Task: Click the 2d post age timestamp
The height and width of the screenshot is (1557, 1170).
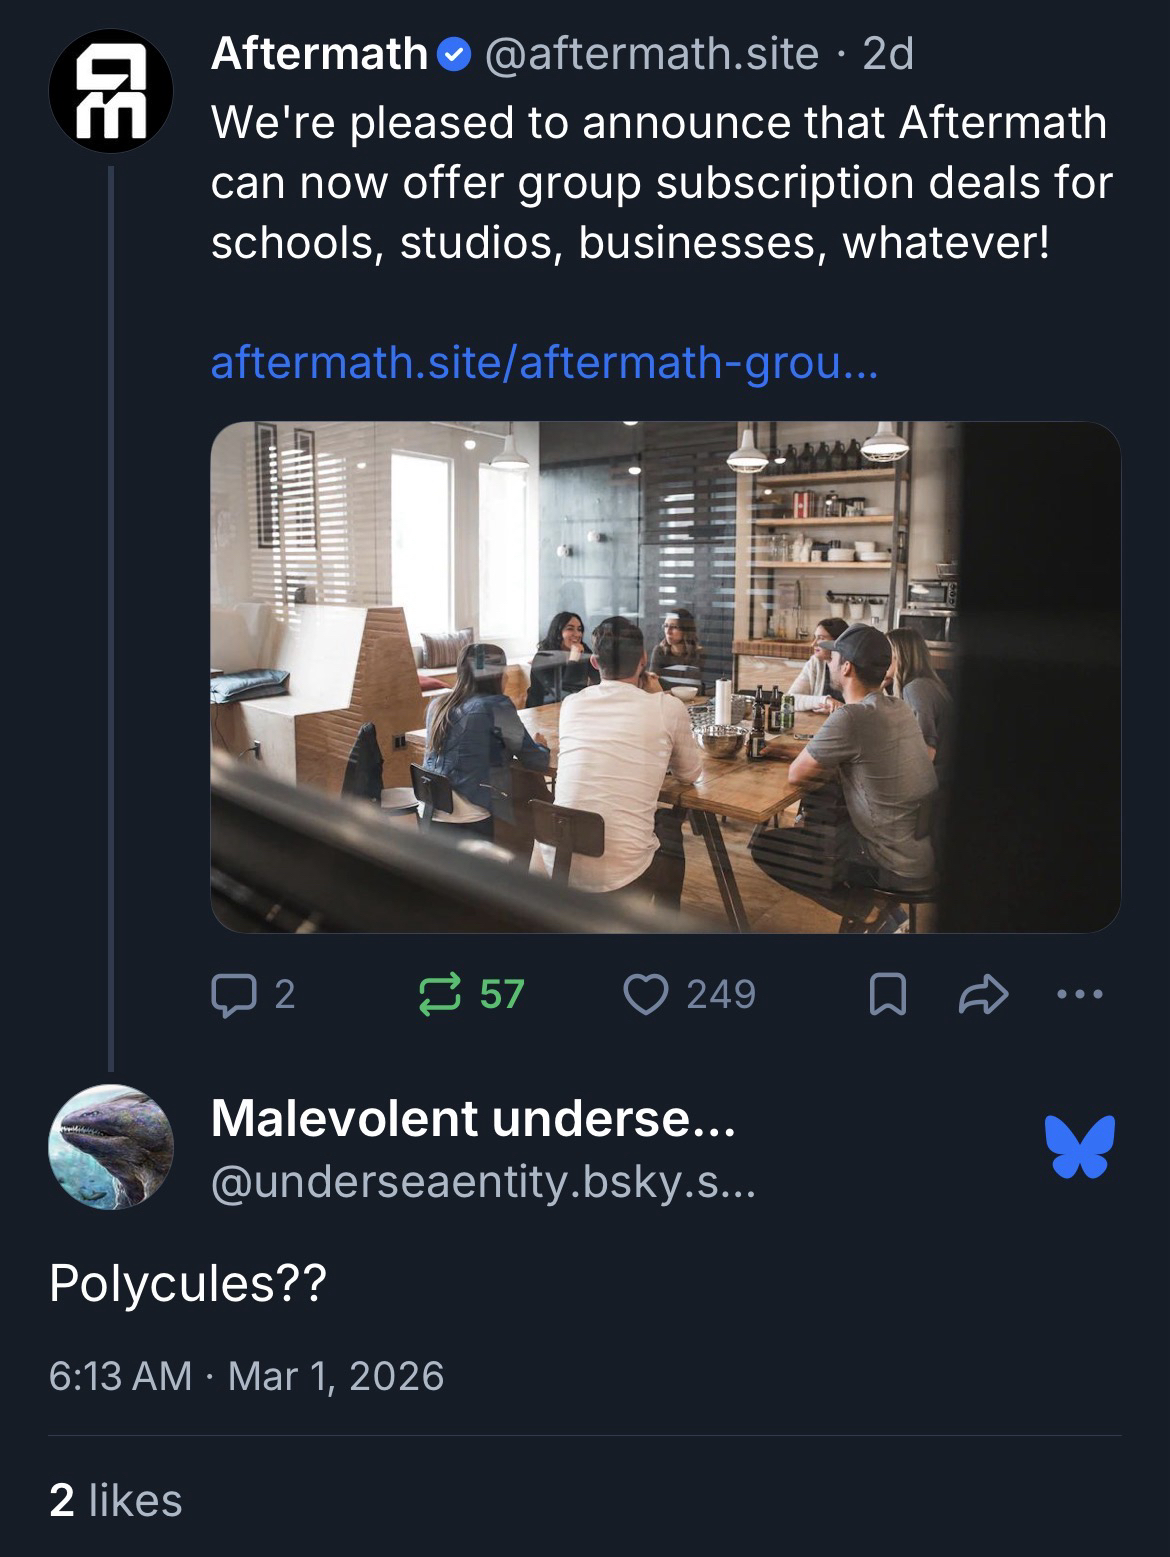Action: [888, 54]
